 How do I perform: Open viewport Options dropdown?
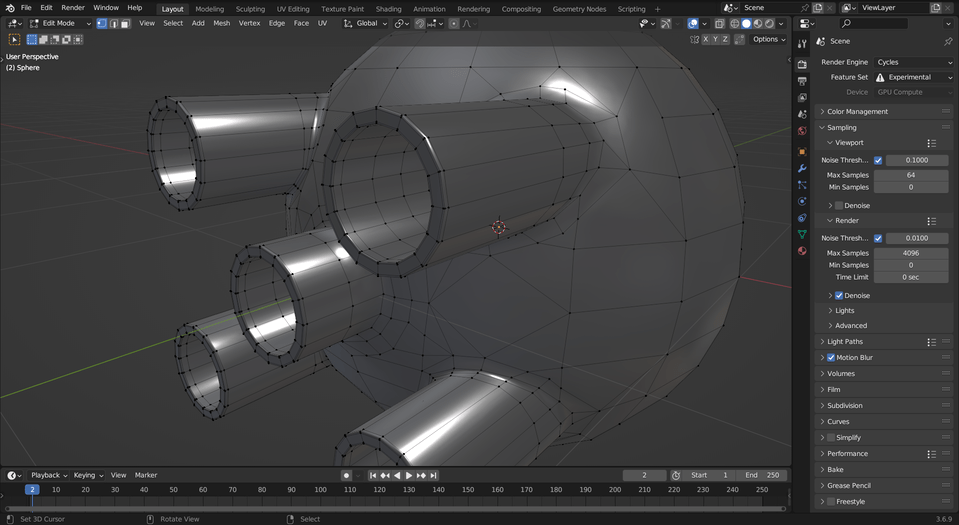(x=769, y=39)
